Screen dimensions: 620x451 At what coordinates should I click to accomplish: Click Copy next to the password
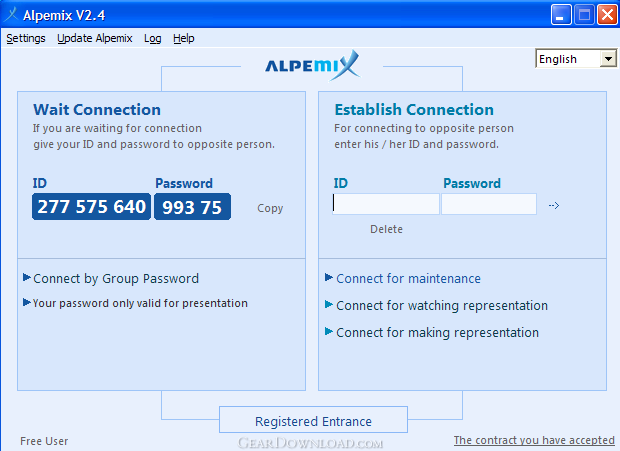tap(270, 208)
